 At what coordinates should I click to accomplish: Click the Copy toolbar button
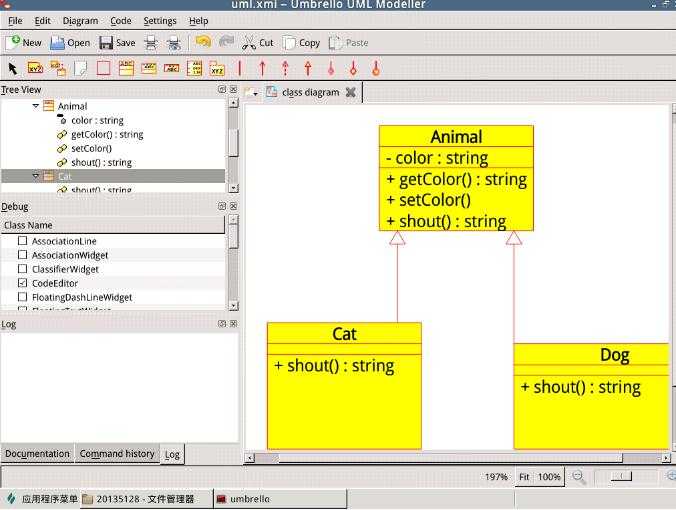tap(302, 43)
